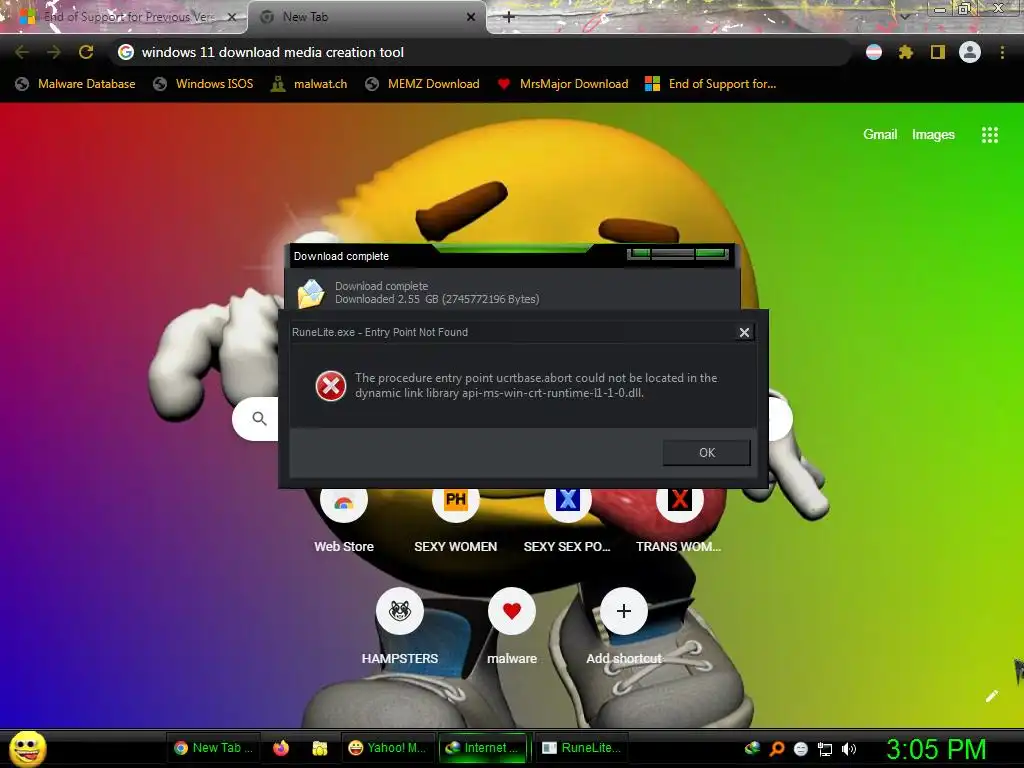The image size is (1024, 768).
Task: Focus the address bar search text
Action: click(x=272, y=52)
